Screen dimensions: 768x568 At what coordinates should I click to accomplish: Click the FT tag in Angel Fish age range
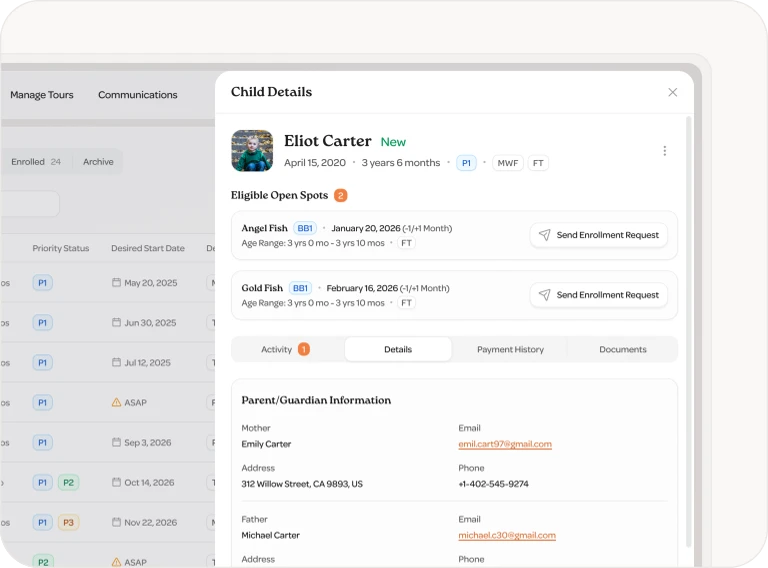(x=406, y=243)
